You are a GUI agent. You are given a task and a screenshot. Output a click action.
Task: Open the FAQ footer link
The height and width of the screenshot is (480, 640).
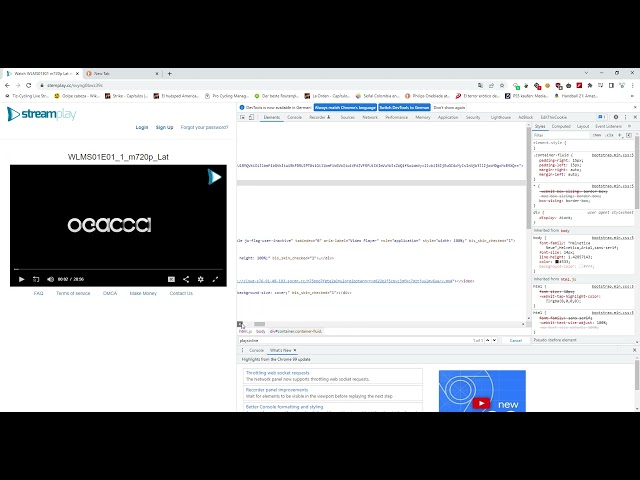[x=38, y=293]
